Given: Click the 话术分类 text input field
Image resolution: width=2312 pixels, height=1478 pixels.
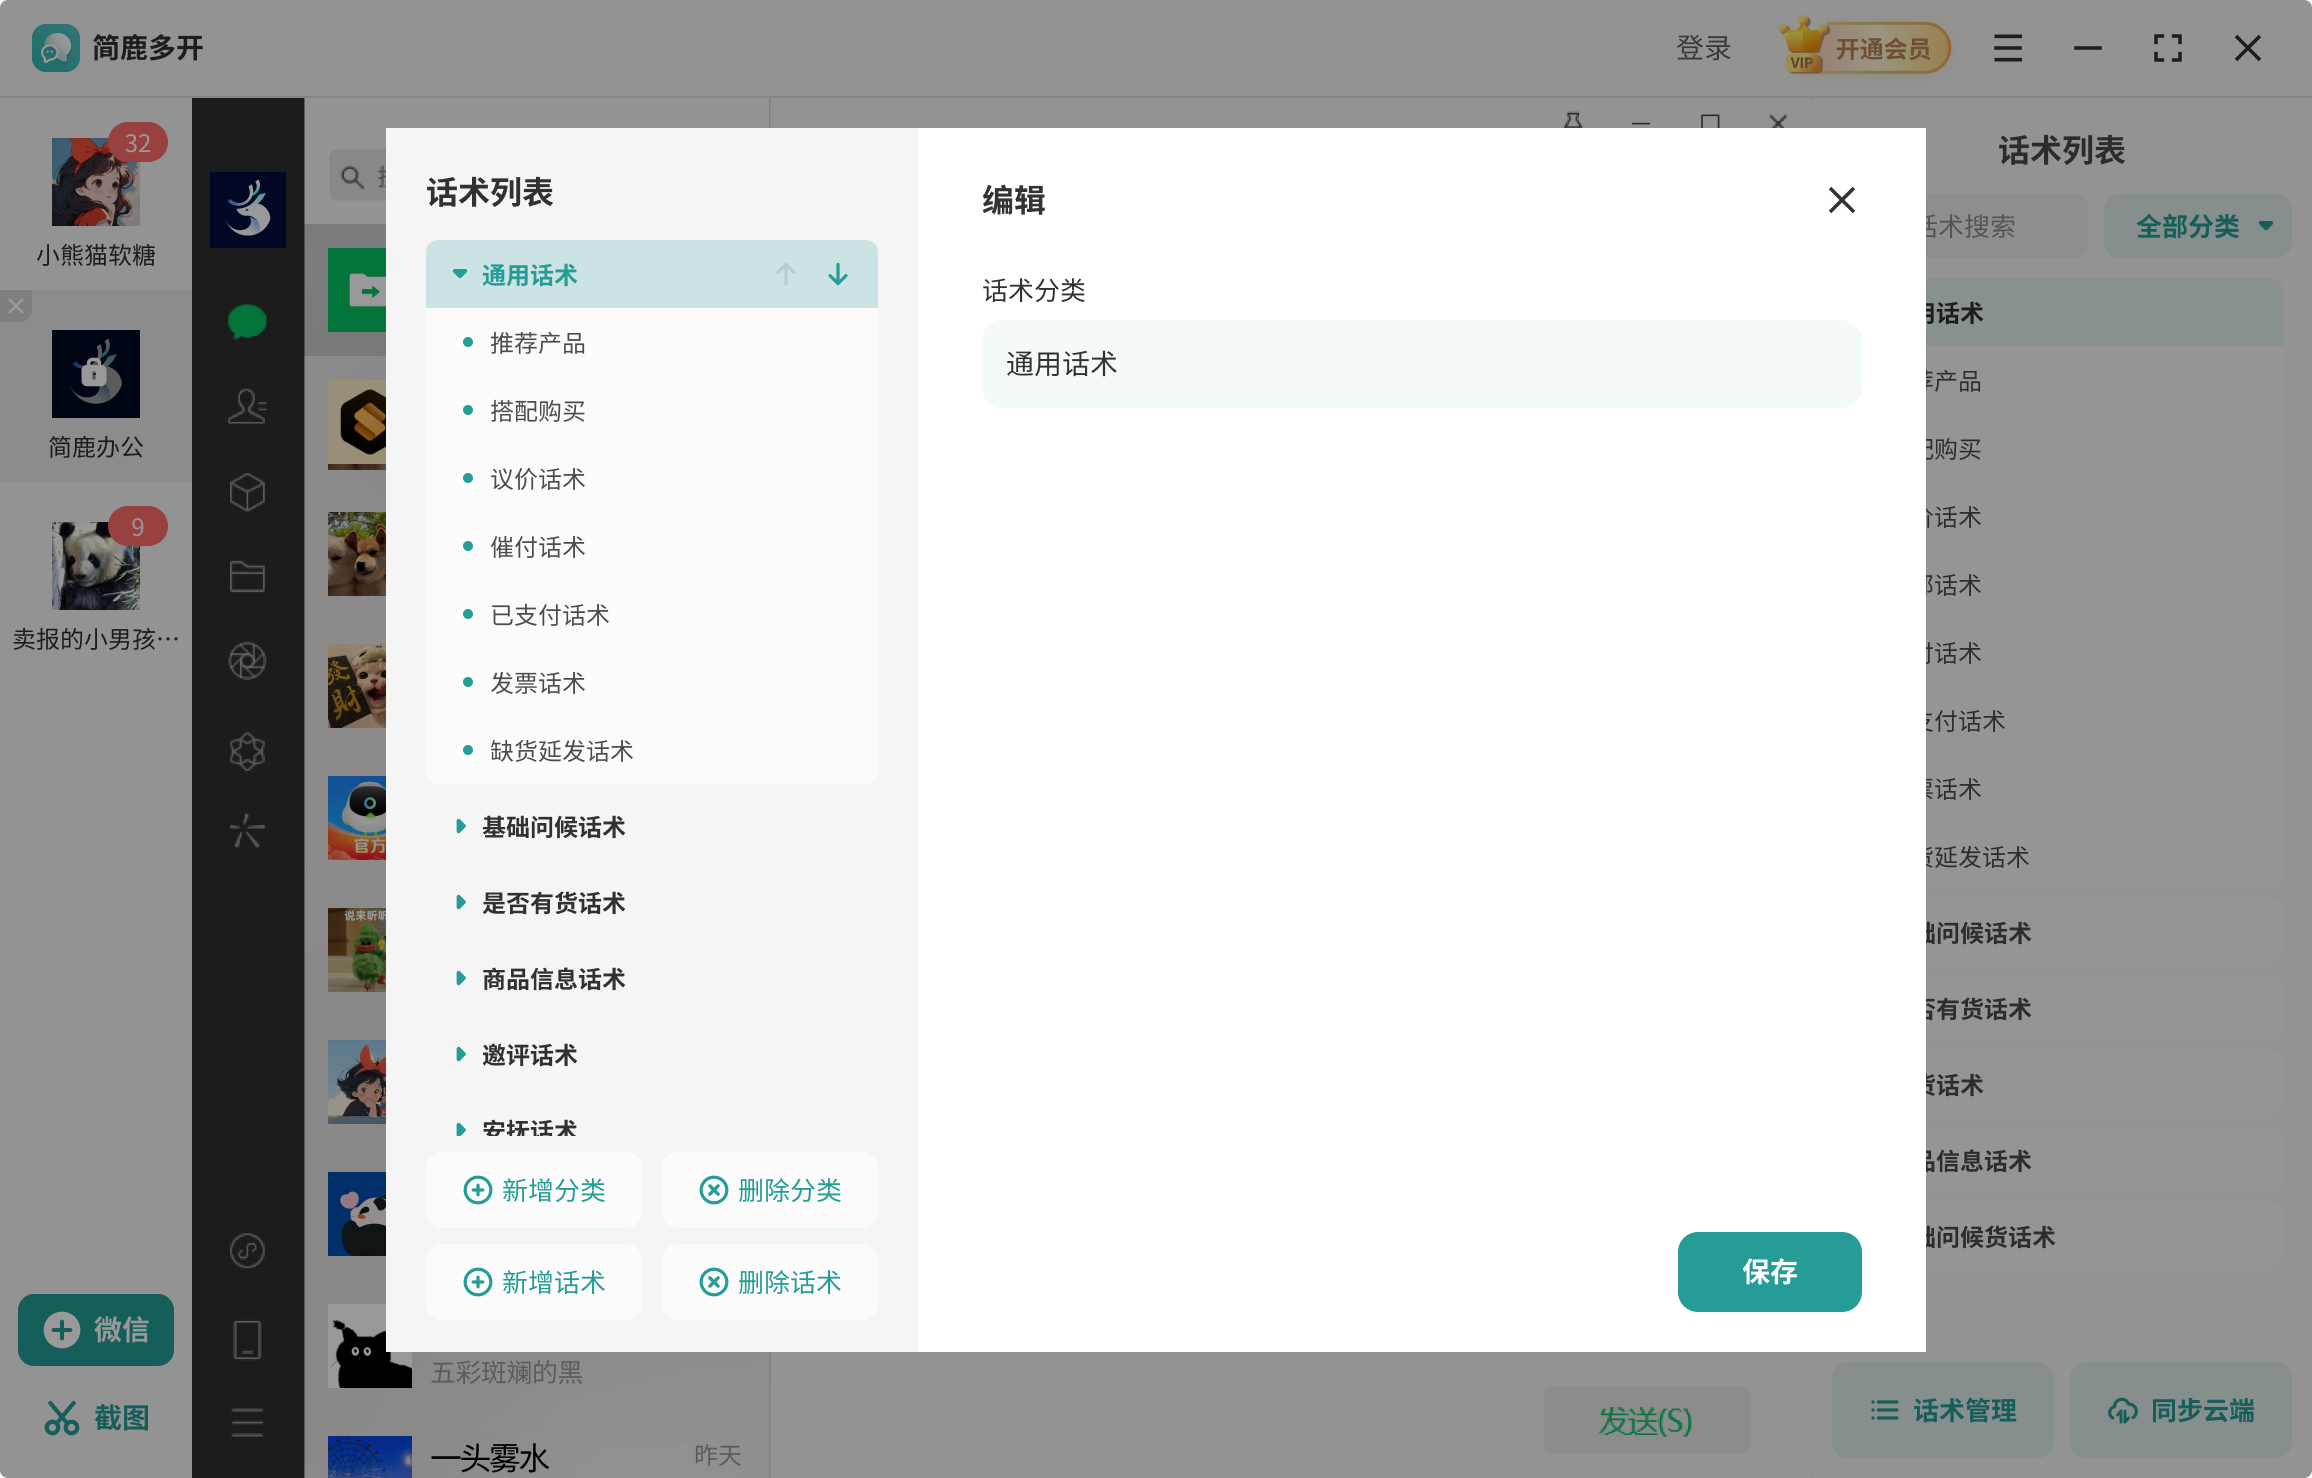Looking at the screenshot, I should pos(1420,364).
